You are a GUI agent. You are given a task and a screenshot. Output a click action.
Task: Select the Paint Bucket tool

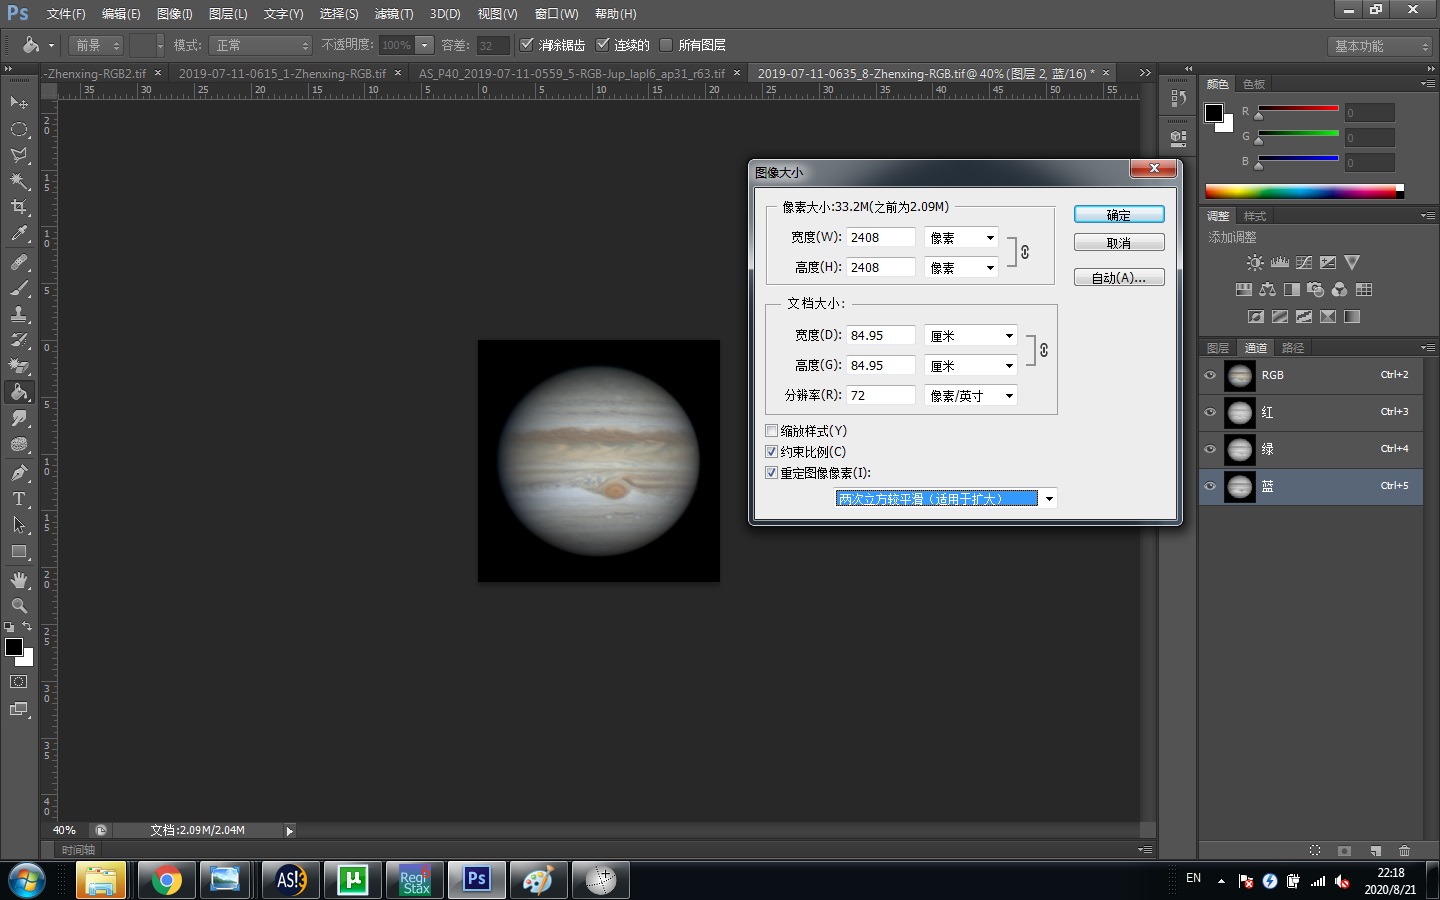tap(19, 392)
